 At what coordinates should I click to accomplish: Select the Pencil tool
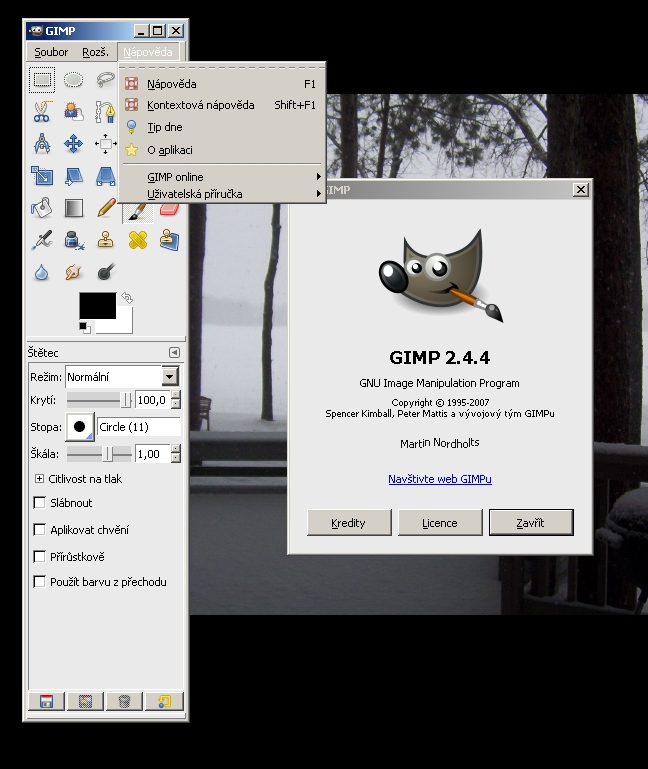click(105, 208)
